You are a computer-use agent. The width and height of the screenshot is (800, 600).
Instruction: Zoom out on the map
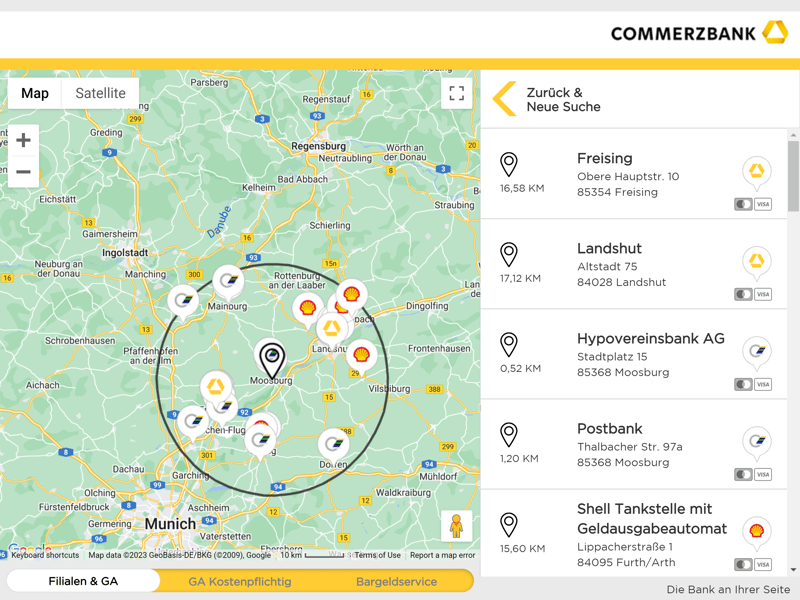click(x=23, y=172)
